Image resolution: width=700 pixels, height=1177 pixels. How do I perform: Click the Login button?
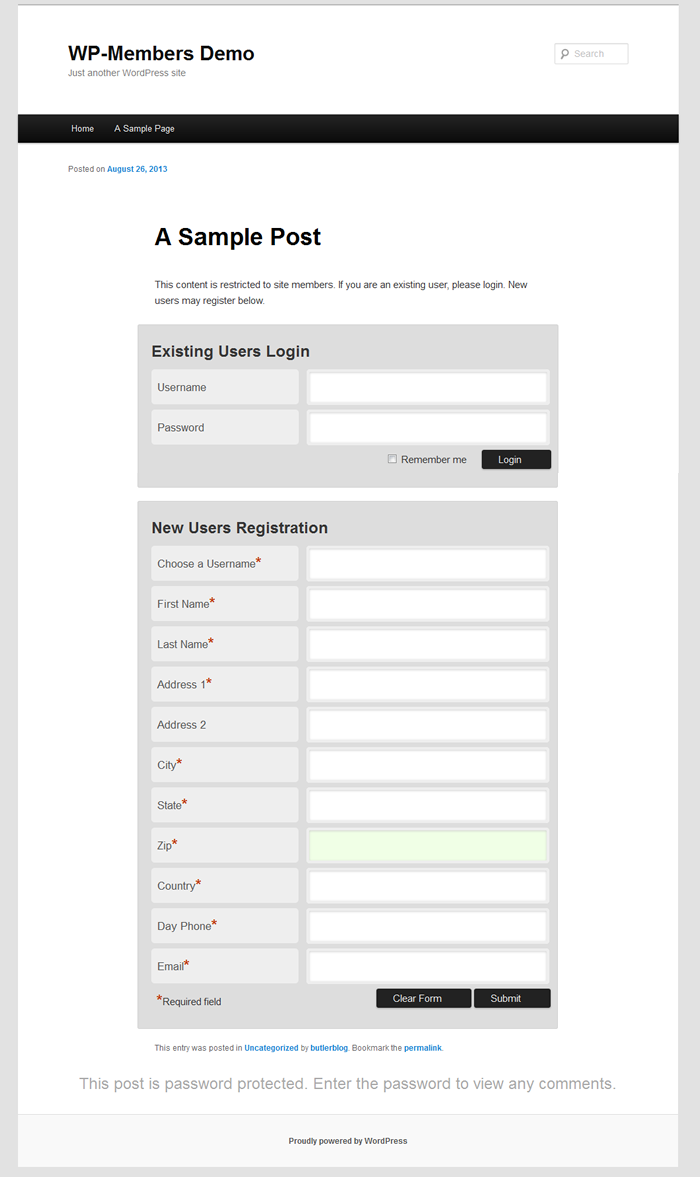coord(516,459)
